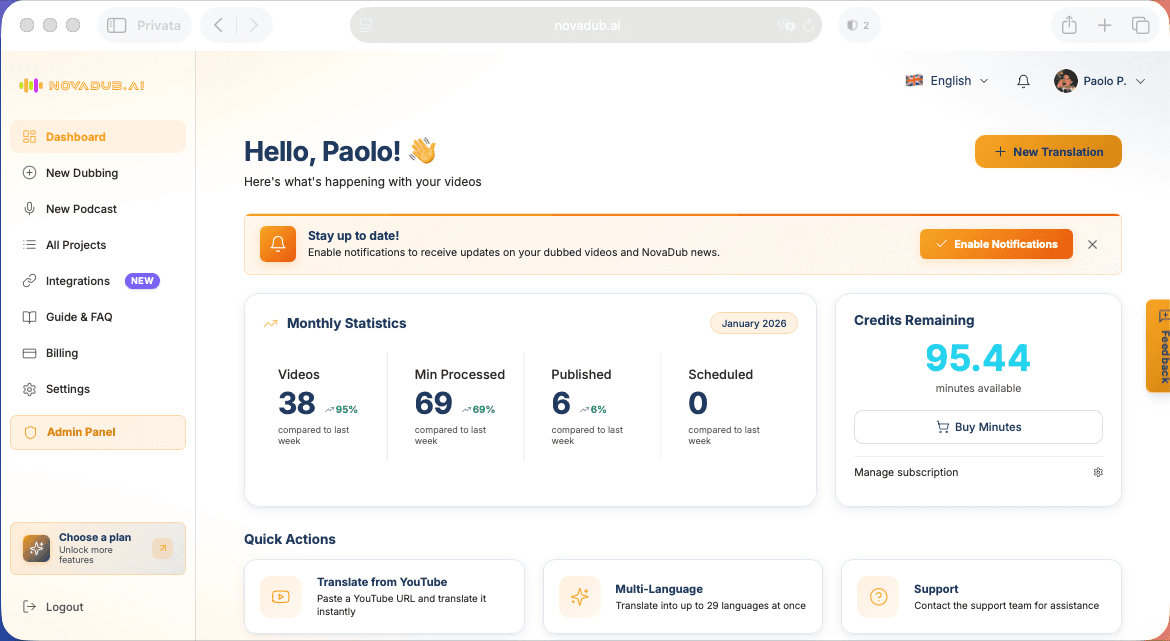The height and width of the screenshot is (641, 1170).
Task: Open the Buy Minutes cart option
Action: [x=977, y=426]
